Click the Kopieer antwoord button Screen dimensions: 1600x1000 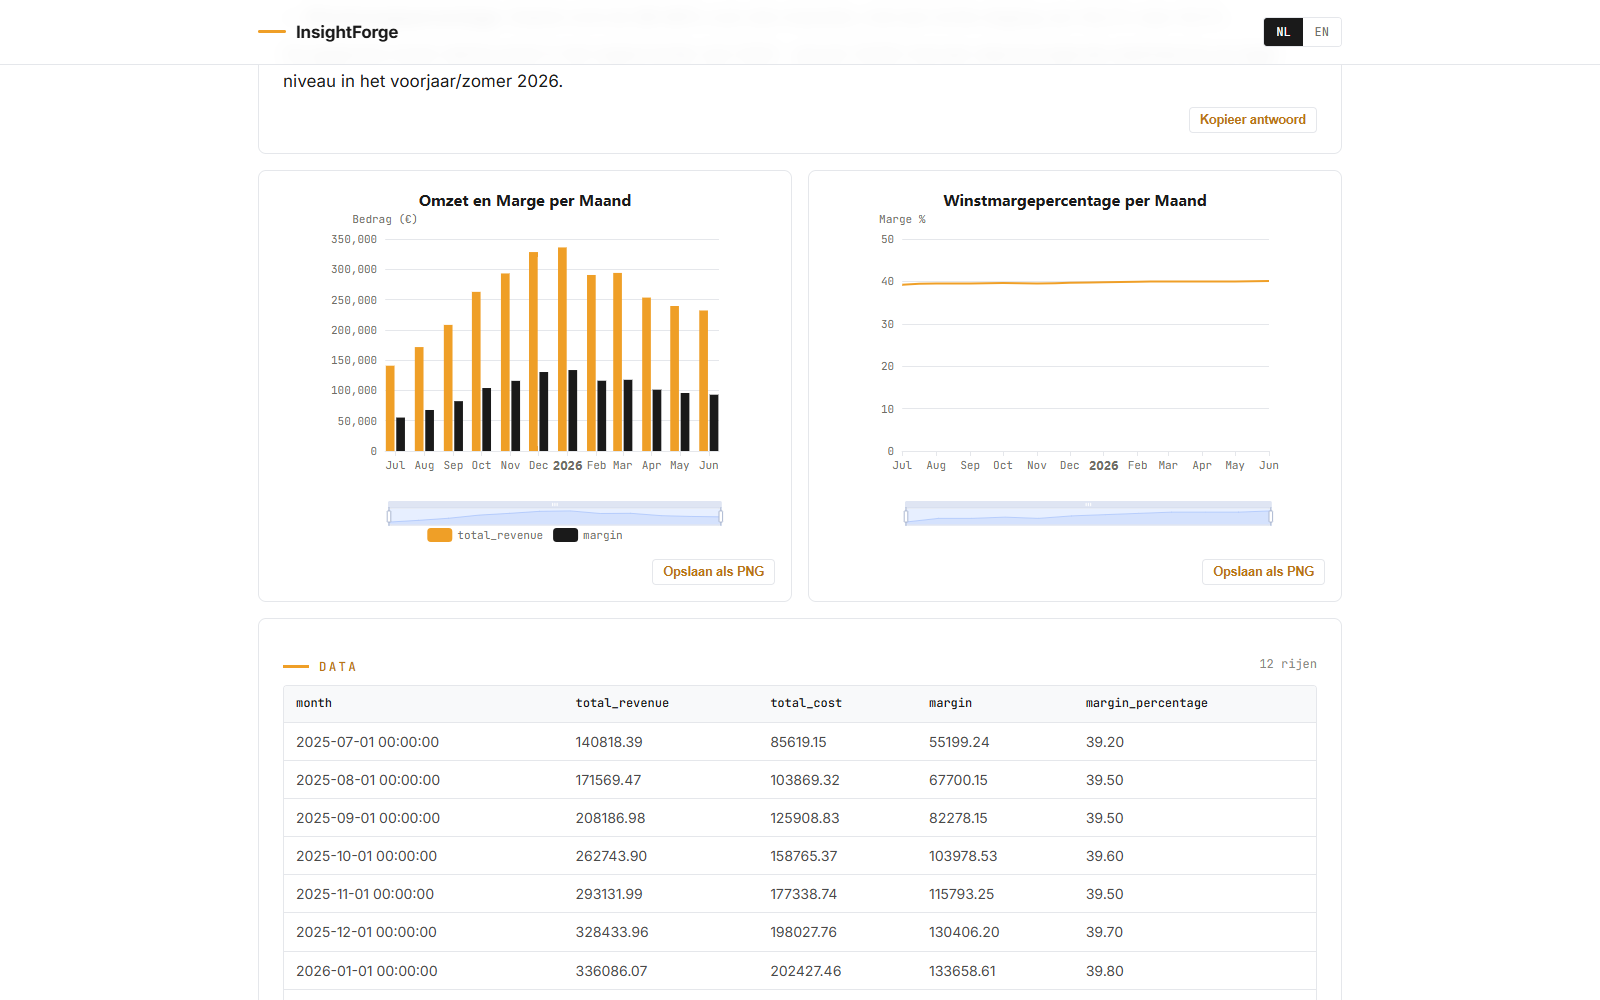pyautogui.click(x=1253, y=120)
